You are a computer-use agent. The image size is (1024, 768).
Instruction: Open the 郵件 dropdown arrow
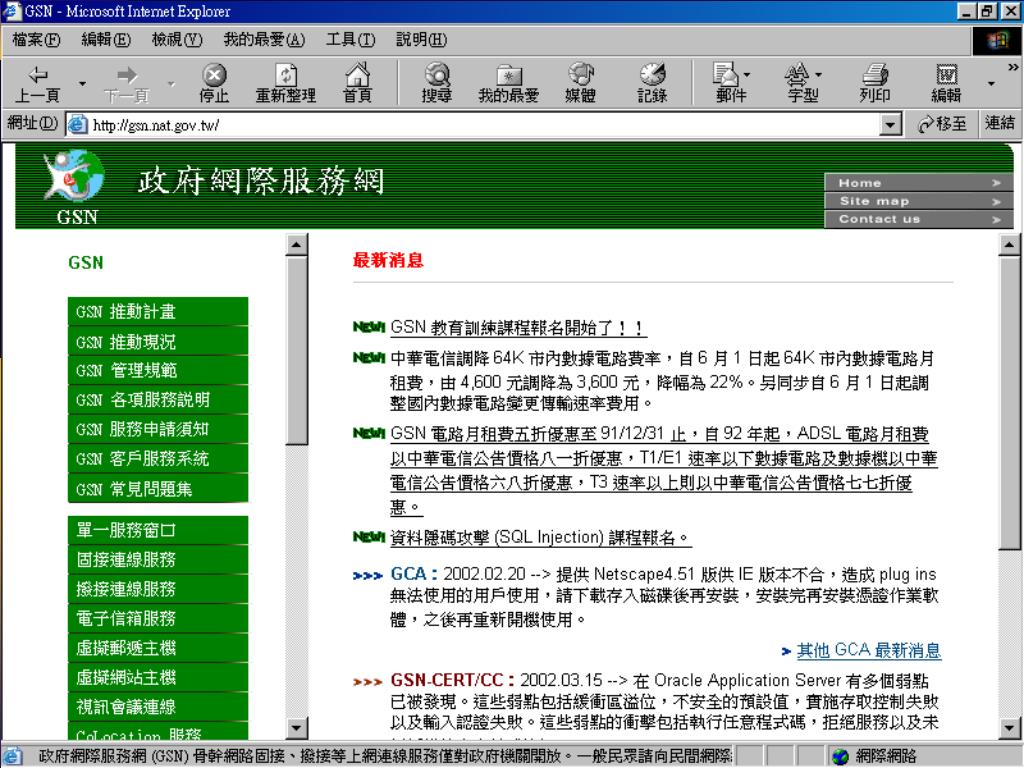(747, 74)
